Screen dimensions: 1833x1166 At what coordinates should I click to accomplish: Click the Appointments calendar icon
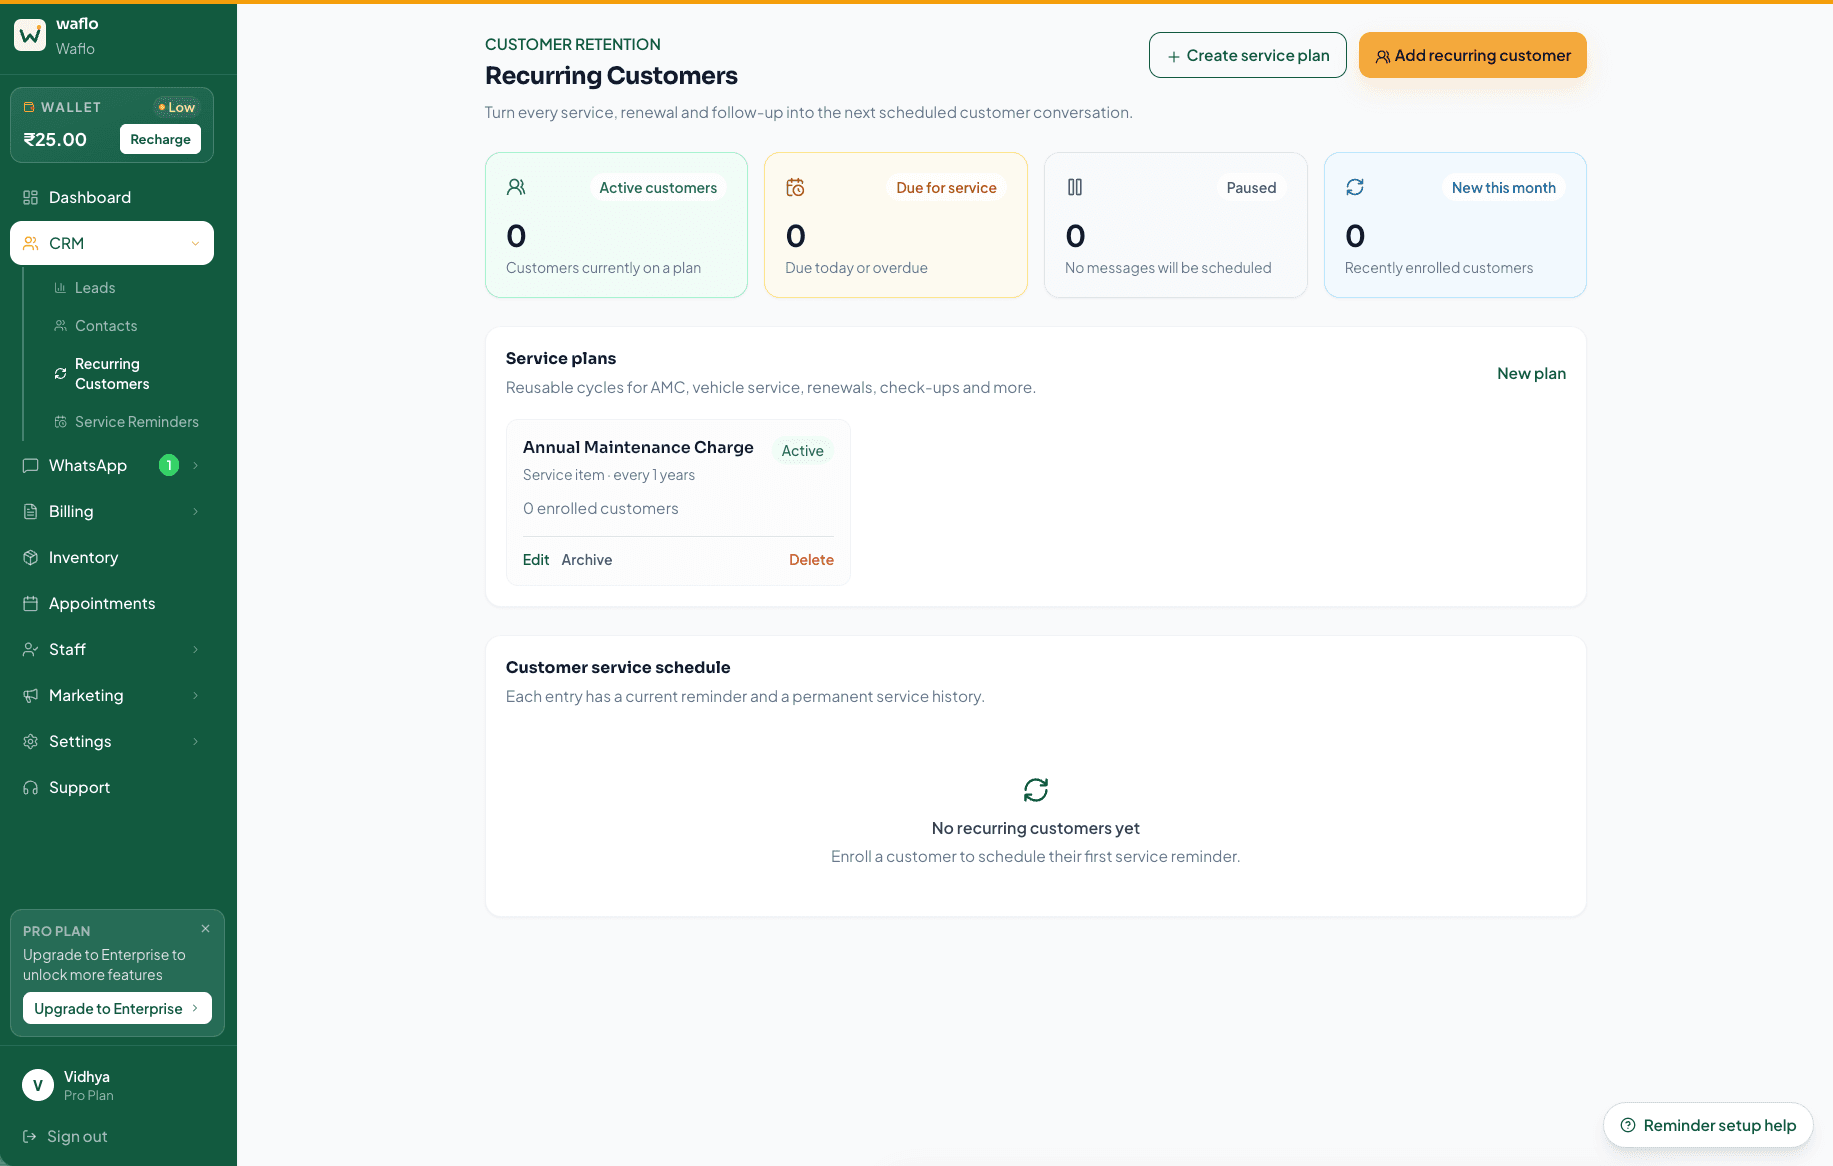pos(30,603)
